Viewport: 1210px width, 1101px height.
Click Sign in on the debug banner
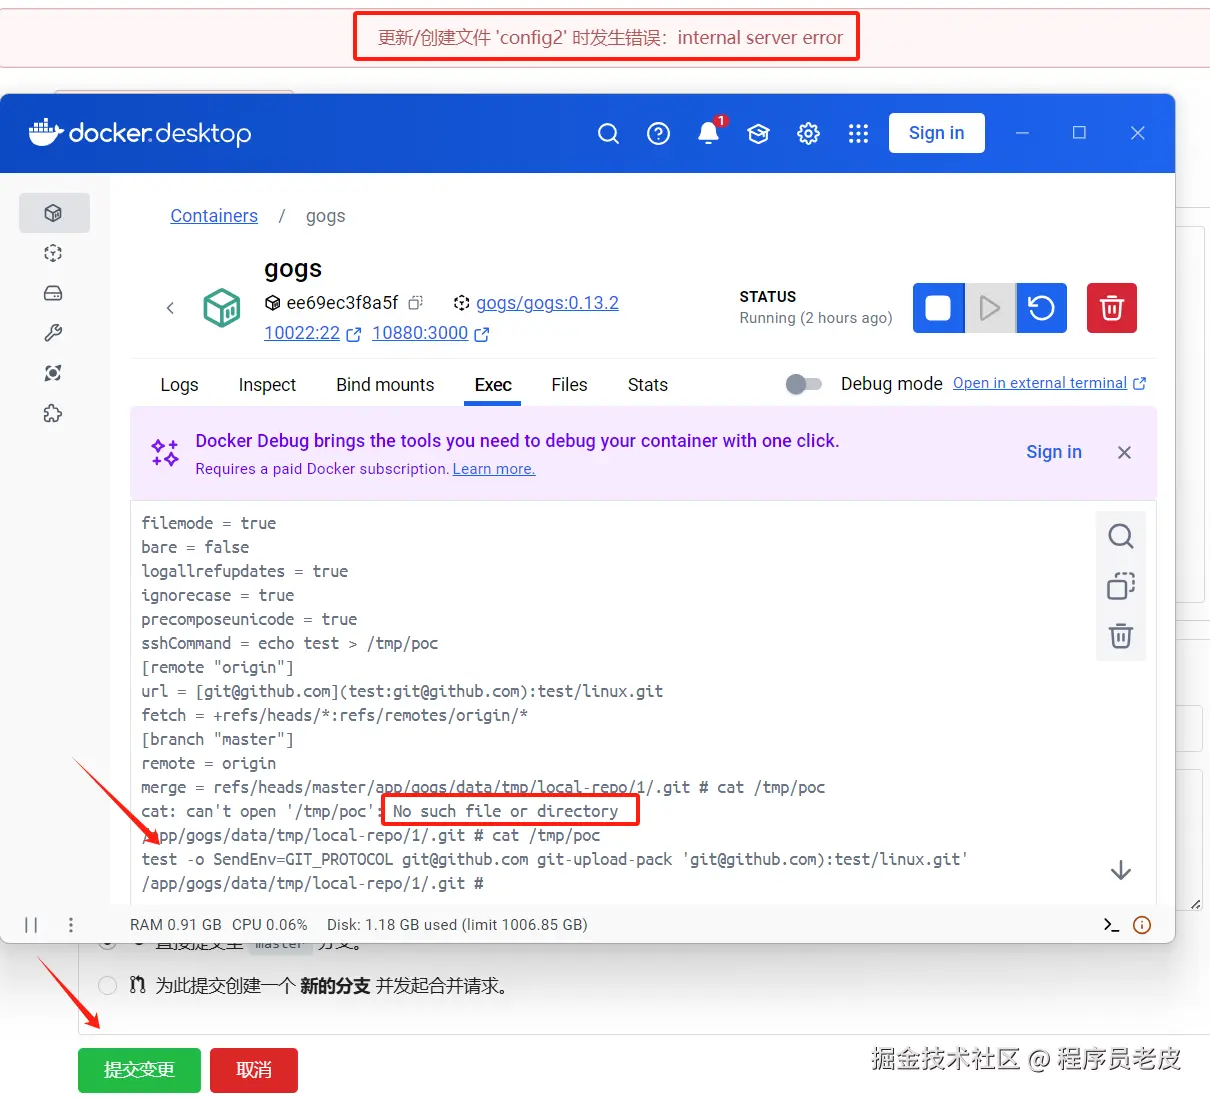coord(1054,452)
